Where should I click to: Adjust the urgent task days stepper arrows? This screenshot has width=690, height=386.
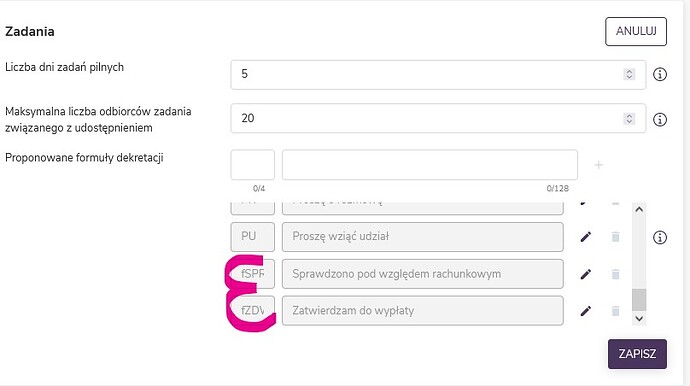click(629, 74)
